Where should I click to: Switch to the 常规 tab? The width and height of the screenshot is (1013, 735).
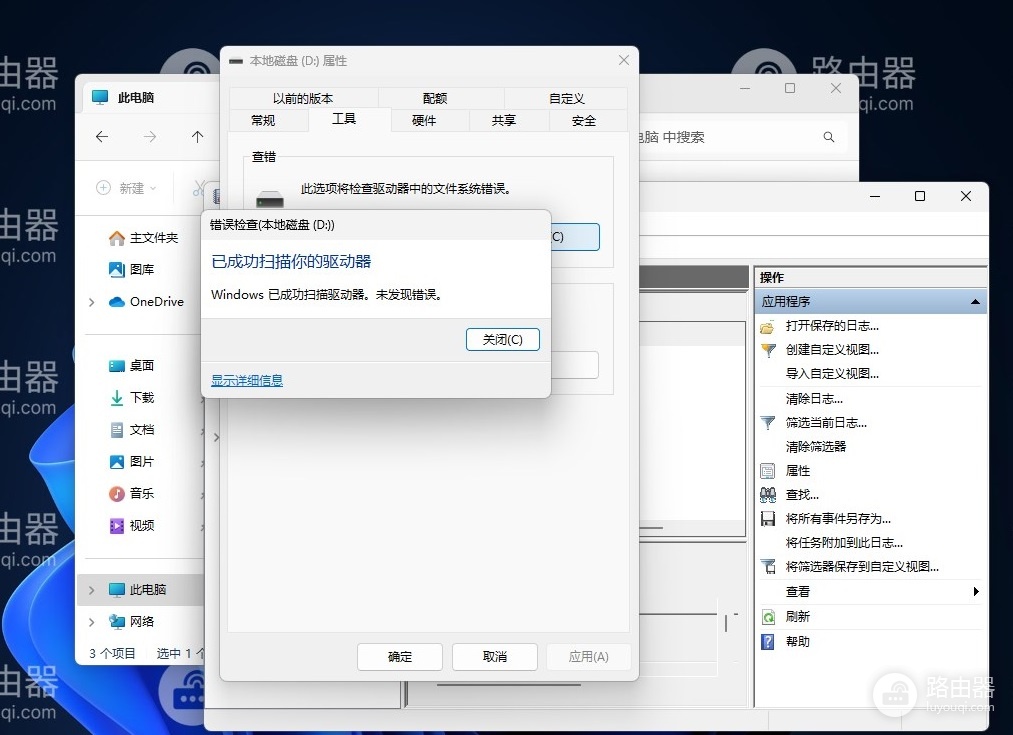pyautogui.click(x=263, y=121)
